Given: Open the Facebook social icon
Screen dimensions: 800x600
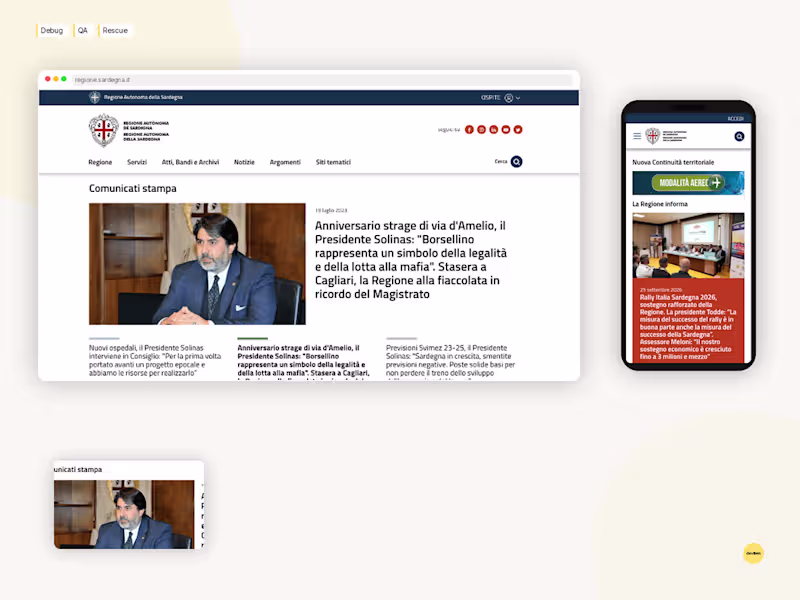Looking at the screenshot, I should [x=469, y=130].
